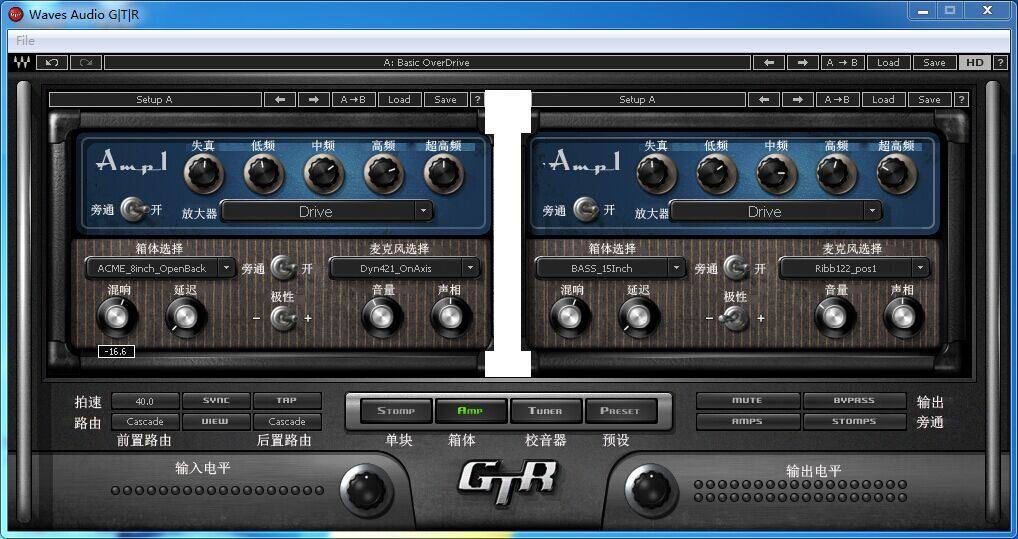Click the 失真 knob on right amp

pyautogui.click(x=656, y=173)
